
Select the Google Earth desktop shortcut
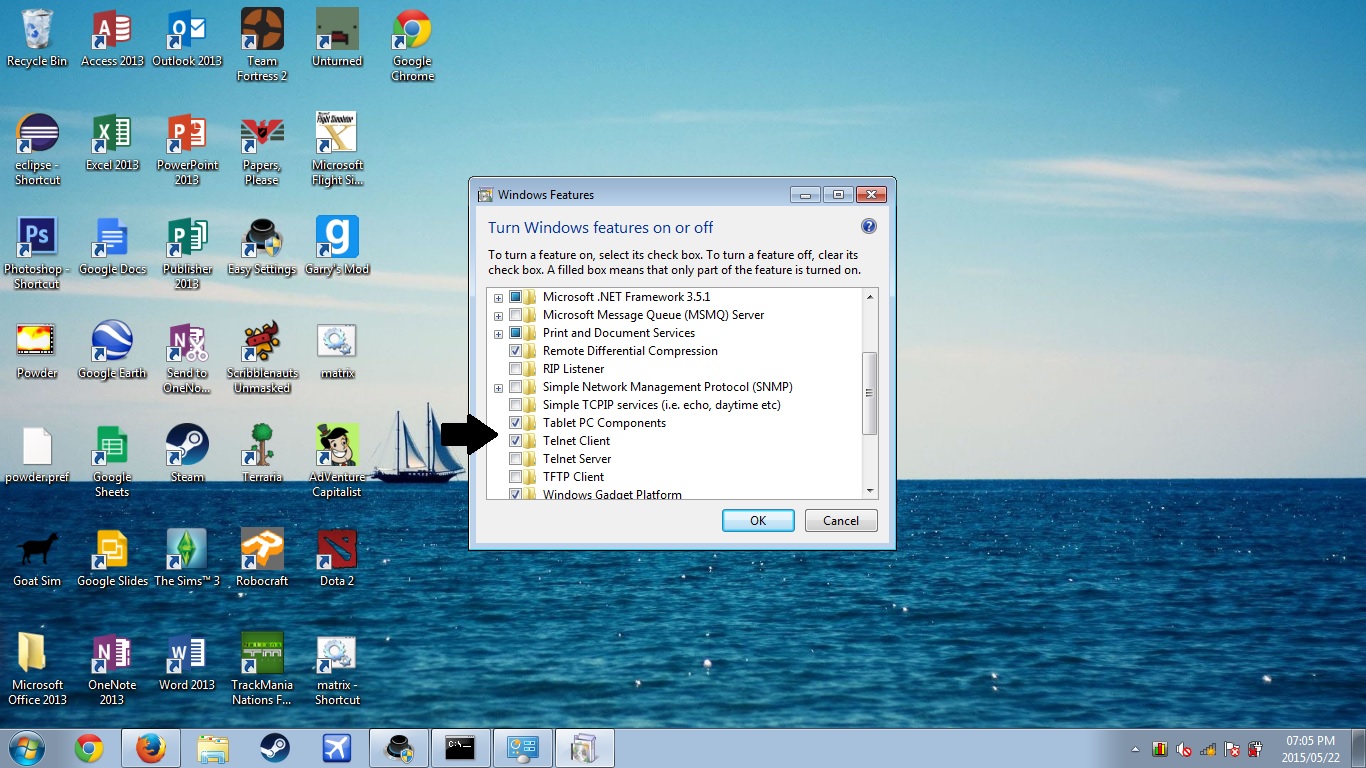[112, 350]
